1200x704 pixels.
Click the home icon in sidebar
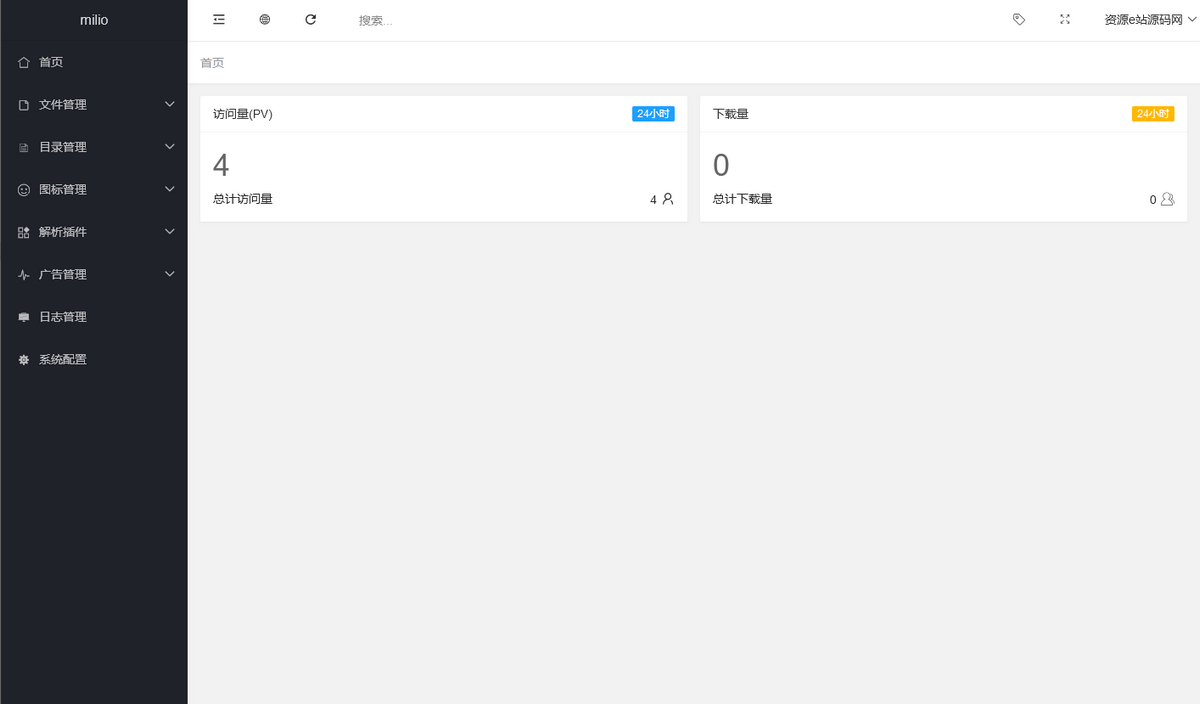[24, 62]
